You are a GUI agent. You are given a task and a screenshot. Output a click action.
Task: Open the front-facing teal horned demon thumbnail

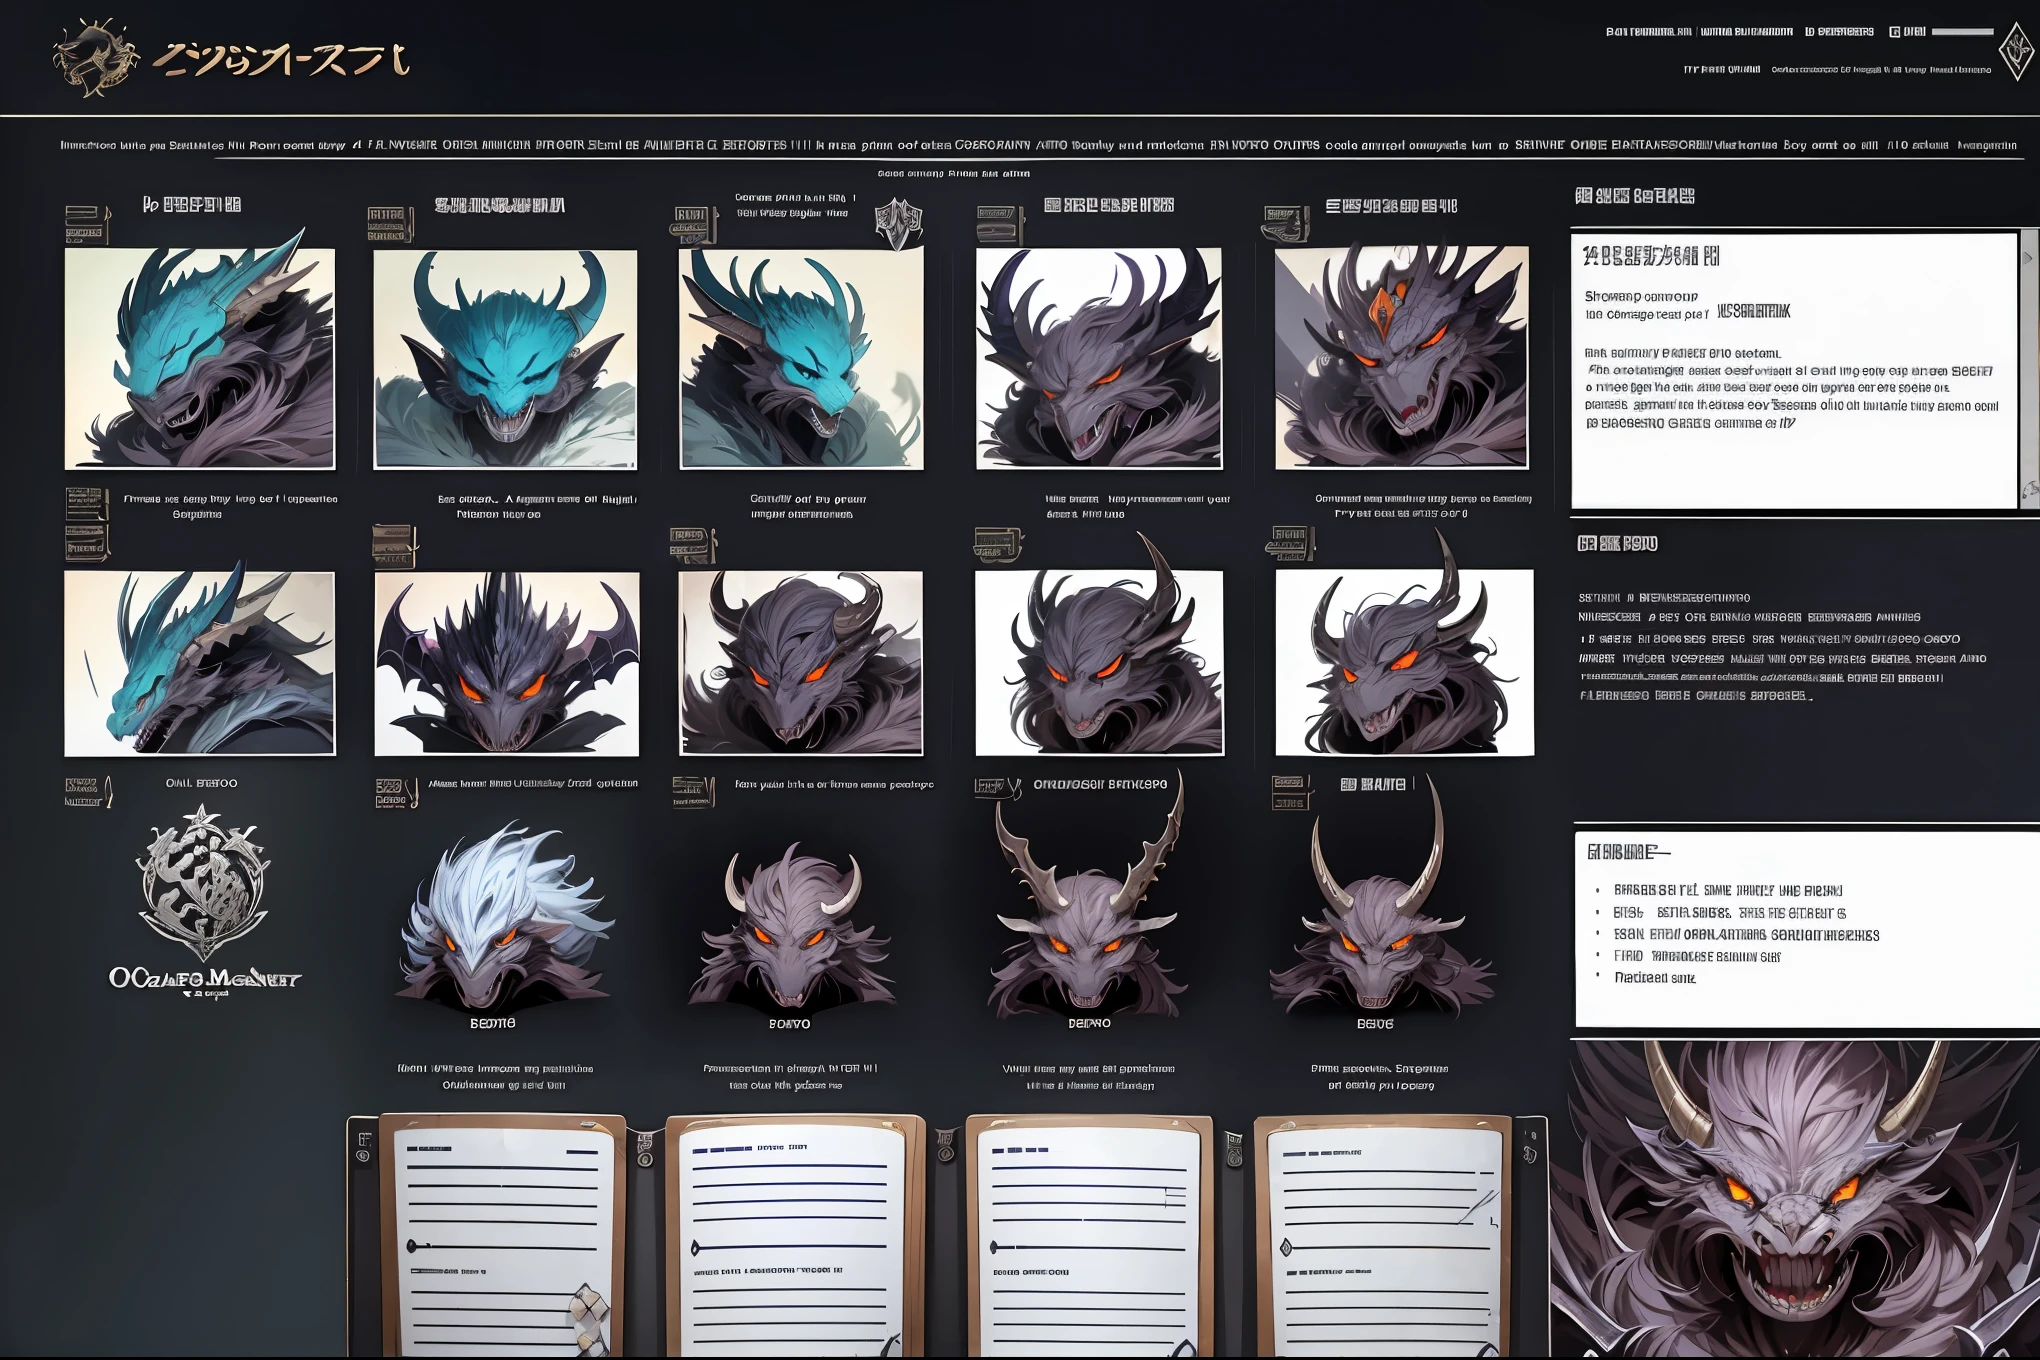(505, 359)
